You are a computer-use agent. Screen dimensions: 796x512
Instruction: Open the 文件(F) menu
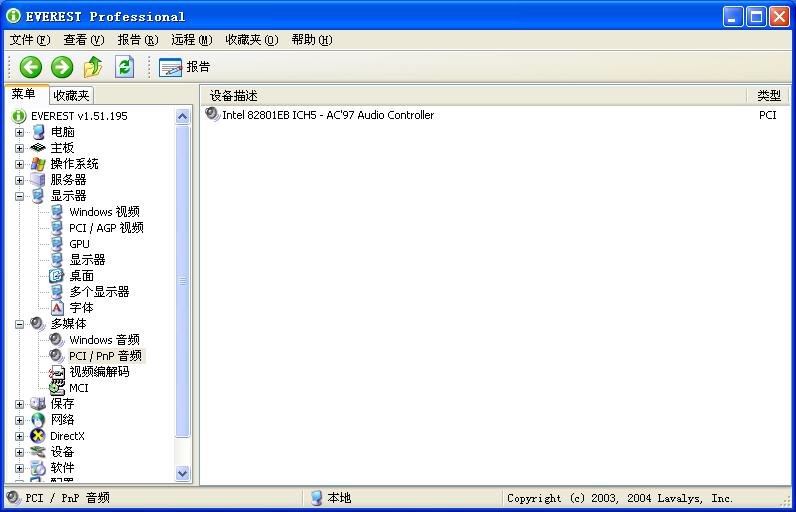[x=30, y=40]
